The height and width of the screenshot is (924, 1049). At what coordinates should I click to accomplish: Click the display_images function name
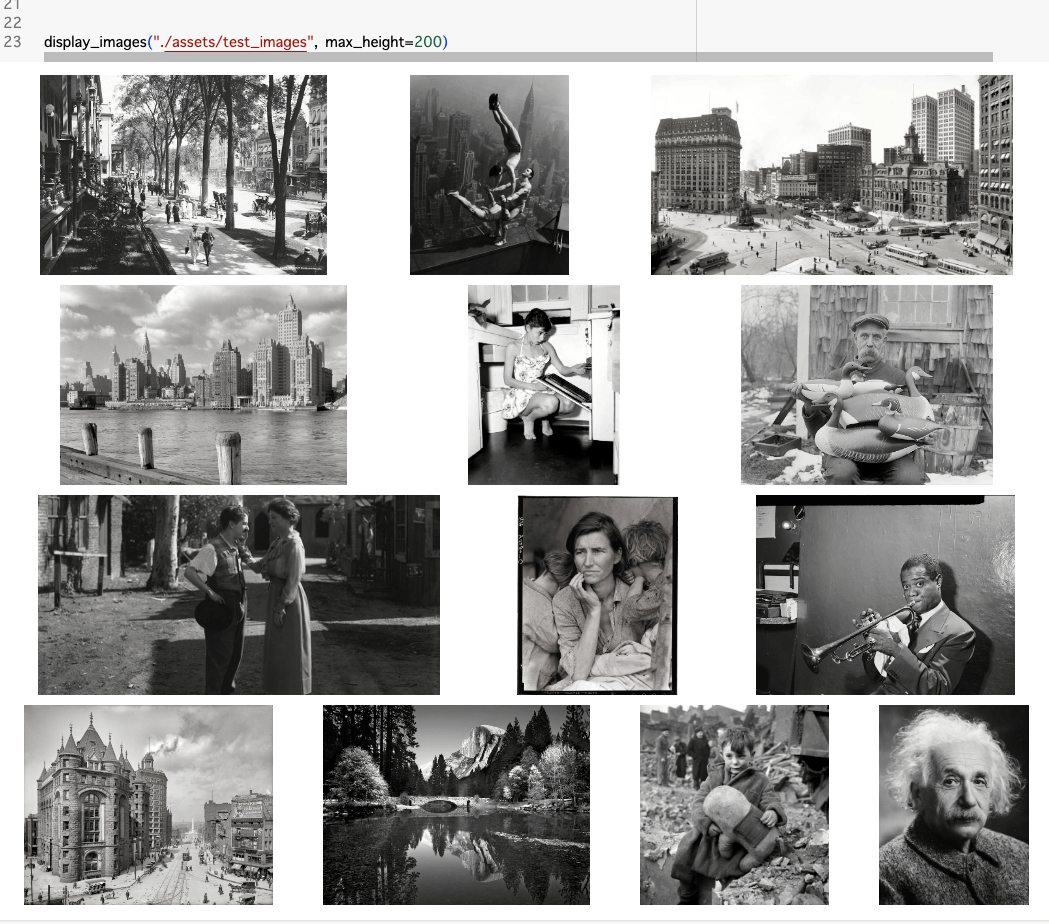tap(95, 42)
